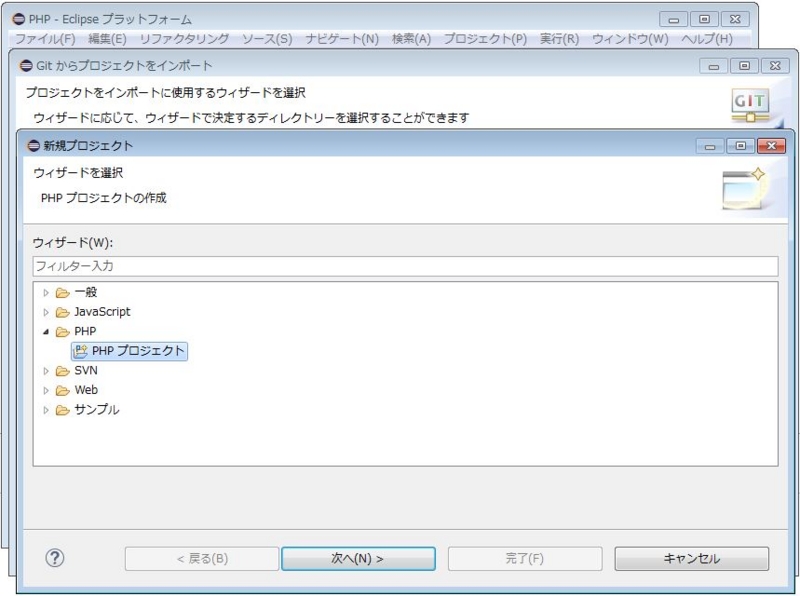
Task: Maximize the Git import dialog window
Action: 744,66
